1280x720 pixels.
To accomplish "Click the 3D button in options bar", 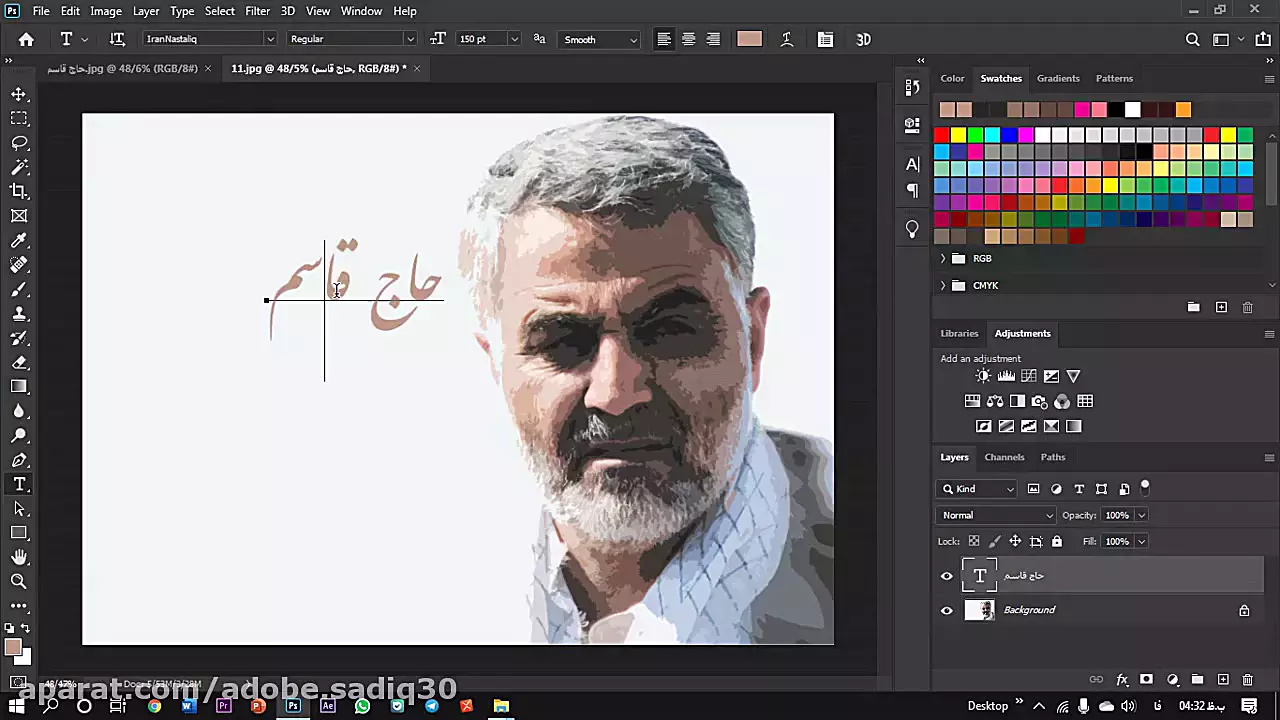I will 863,39.
